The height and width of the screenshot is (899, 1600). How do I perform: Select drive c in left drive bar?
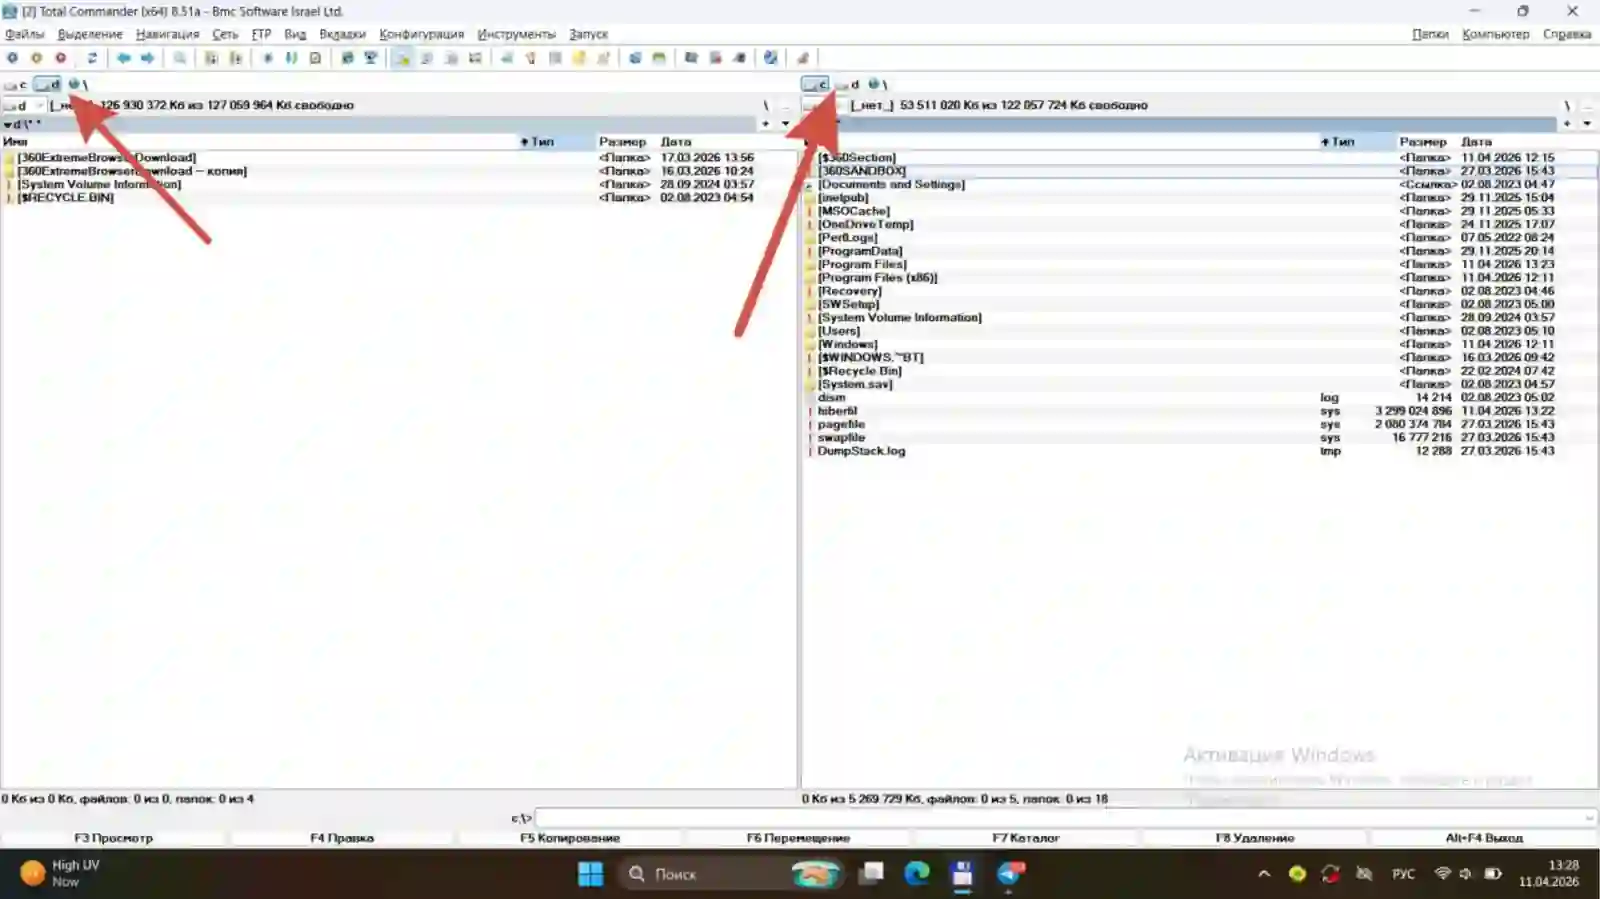pyautogui.click(x=16, y=85)
